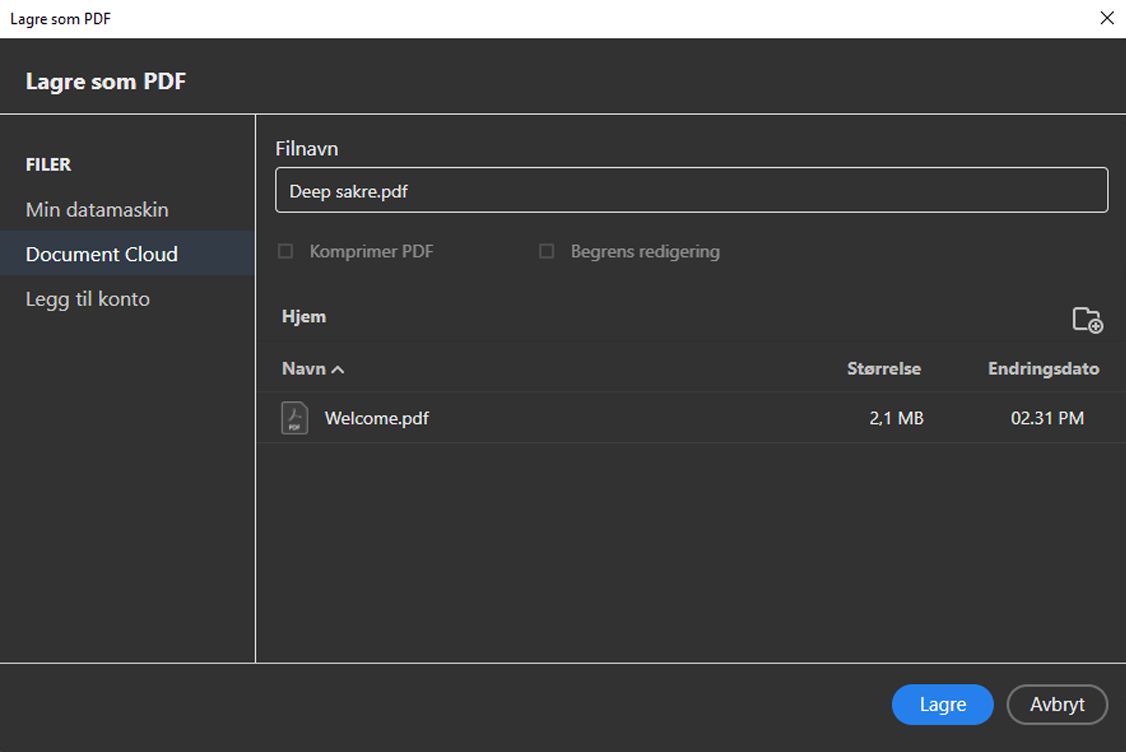The width and height of the screenshot is (1126, 752).
Task: Toggle the Begrens redigering checkbox
Action: 546,252
